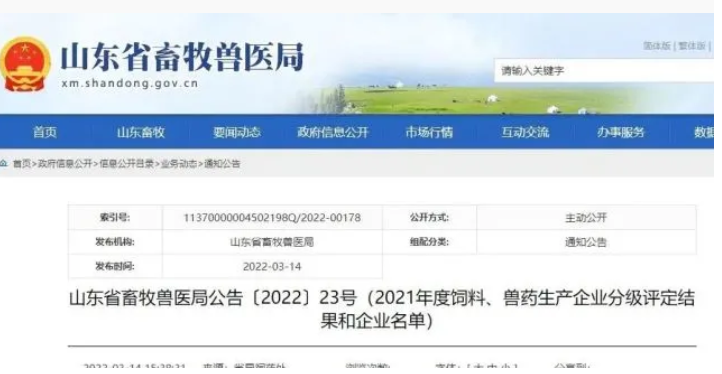Go to 信息公开目录 in breadcrumb
The height and width of the screenshot is (374, 722).
point(127,164)
